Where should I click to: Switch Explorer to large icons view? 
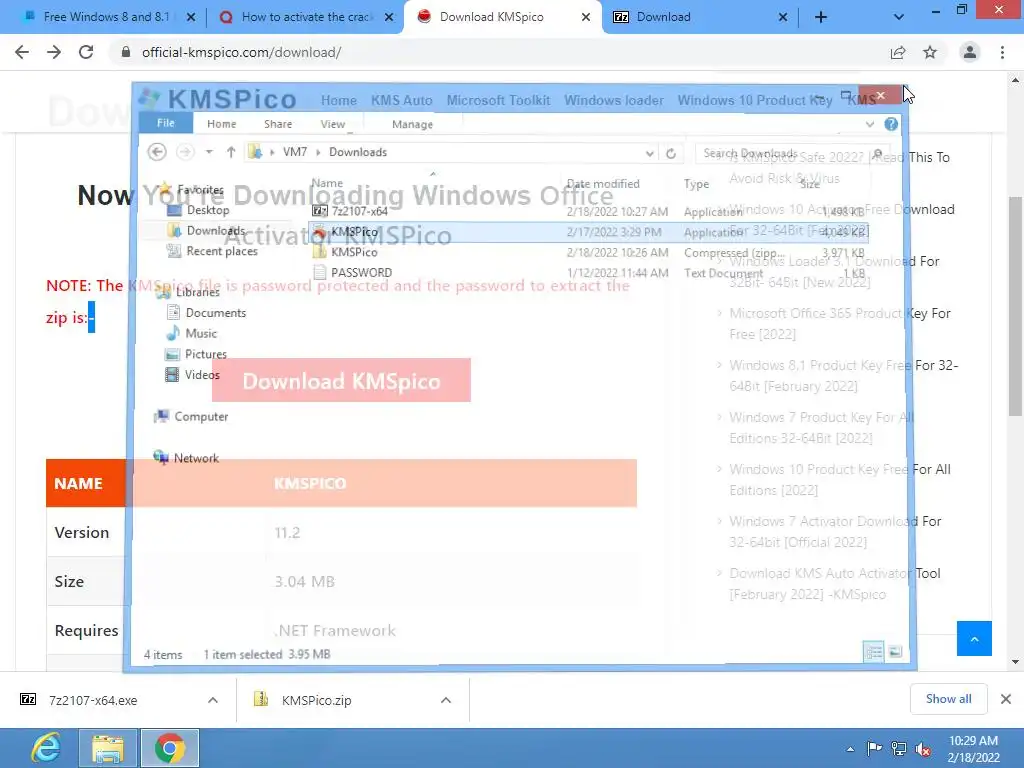pos(895,652)
